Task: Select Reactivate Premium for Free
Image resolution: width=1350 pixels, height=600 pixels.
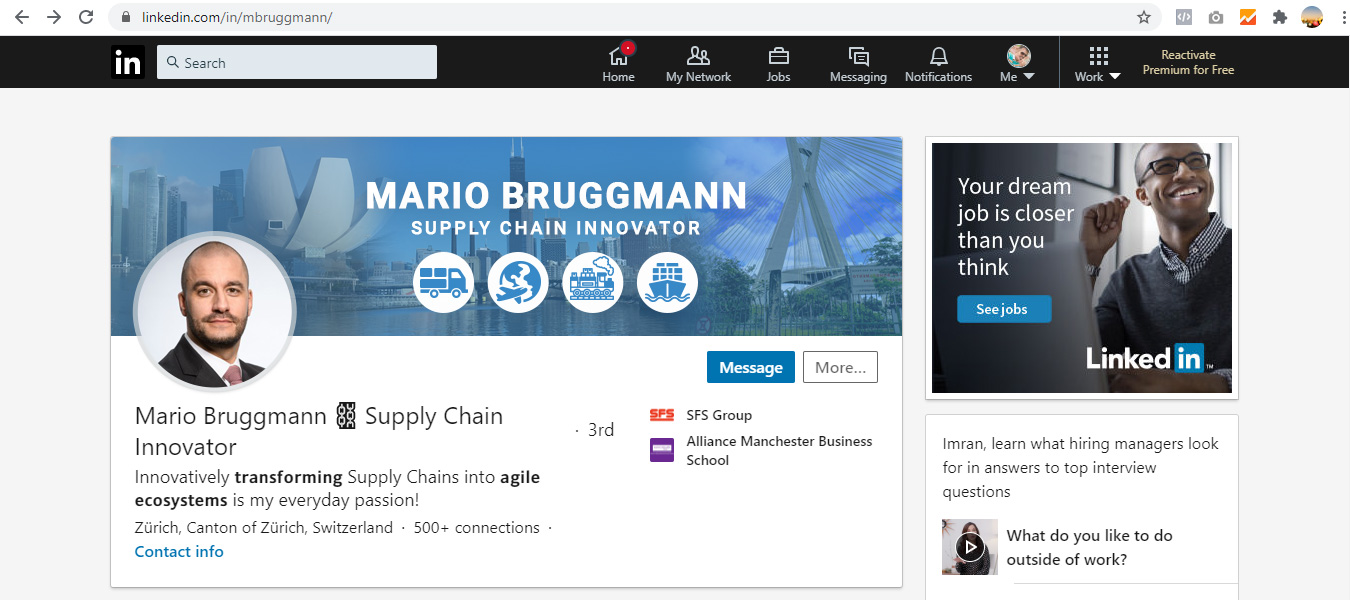Action: pos(1188,62)
